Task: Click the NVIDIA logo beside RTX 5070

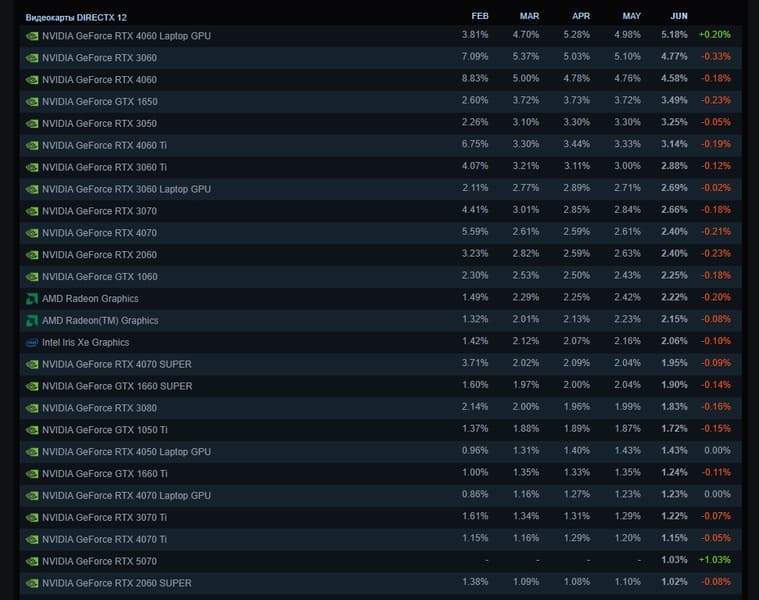Action: 32,561
